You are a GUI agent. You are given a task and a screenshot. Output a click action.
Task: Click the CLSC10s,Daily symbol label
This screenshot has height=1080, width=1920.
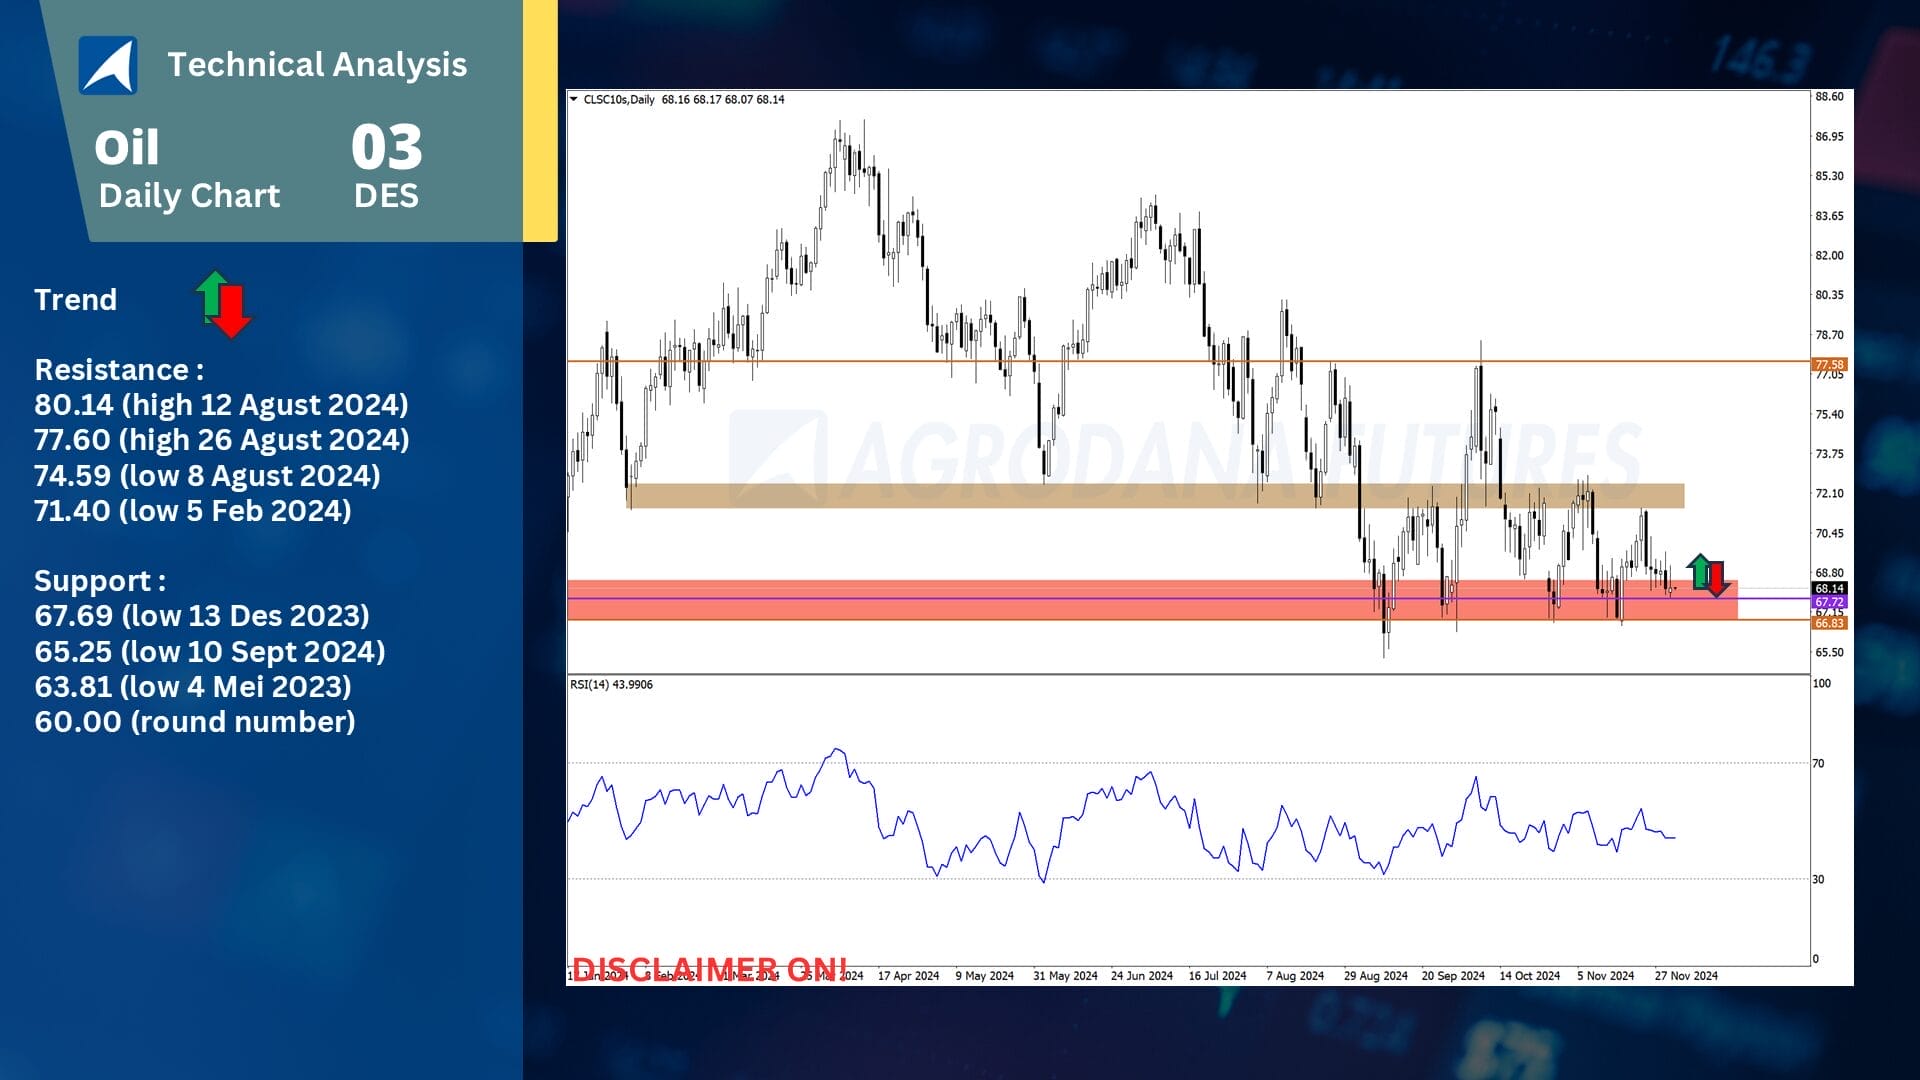click(x=618, y=99)
